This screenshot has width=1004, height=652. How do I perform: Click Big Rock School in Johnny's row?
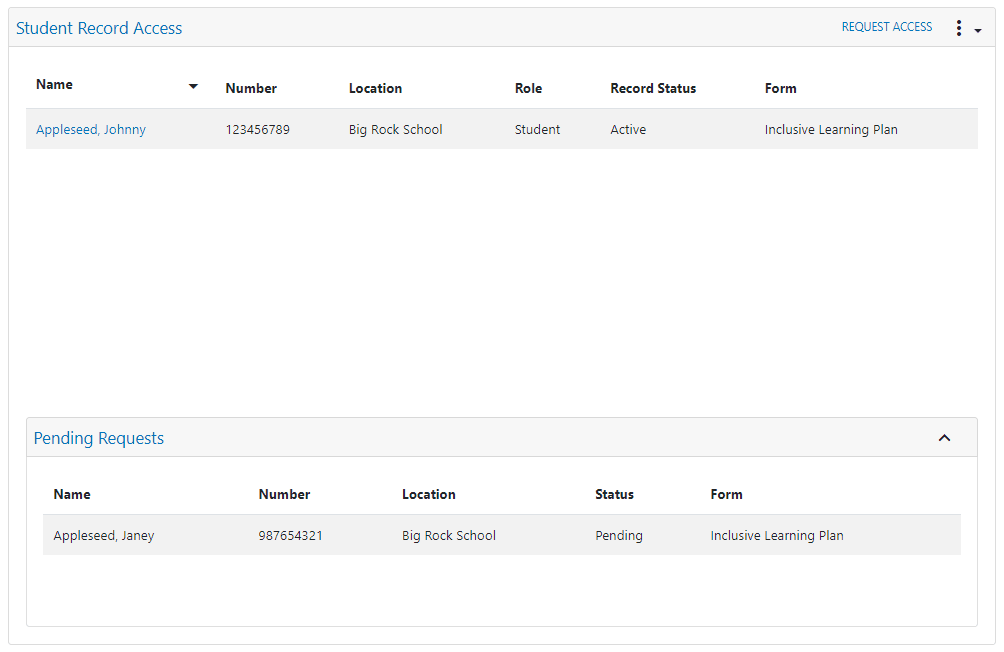coord(396,129)
